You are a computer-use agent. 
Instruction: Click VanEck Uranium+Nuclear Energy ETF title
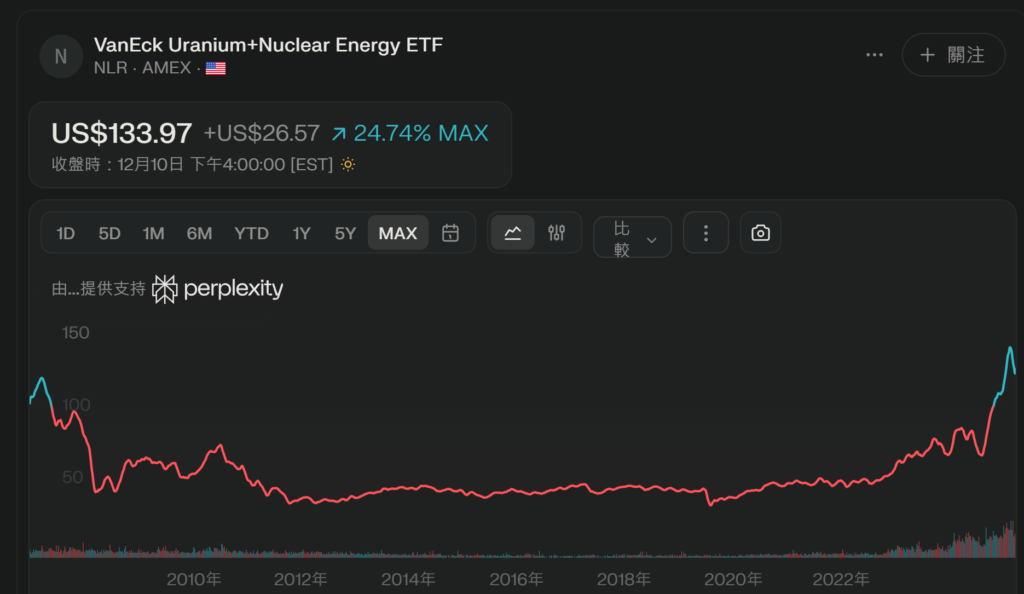click(268, 45)
